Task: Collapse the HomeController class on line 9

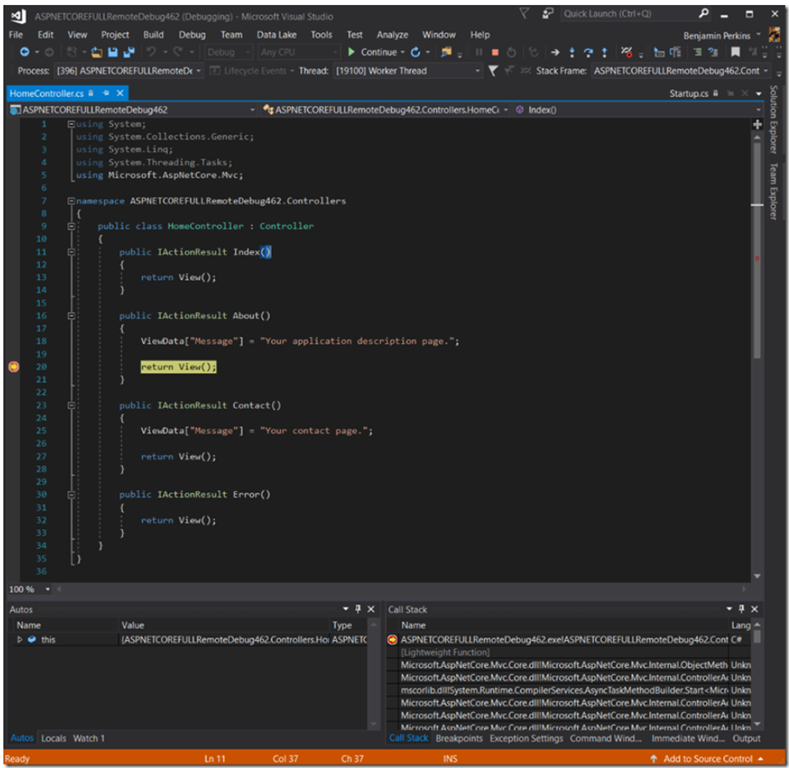Action: tap(71, 226)
